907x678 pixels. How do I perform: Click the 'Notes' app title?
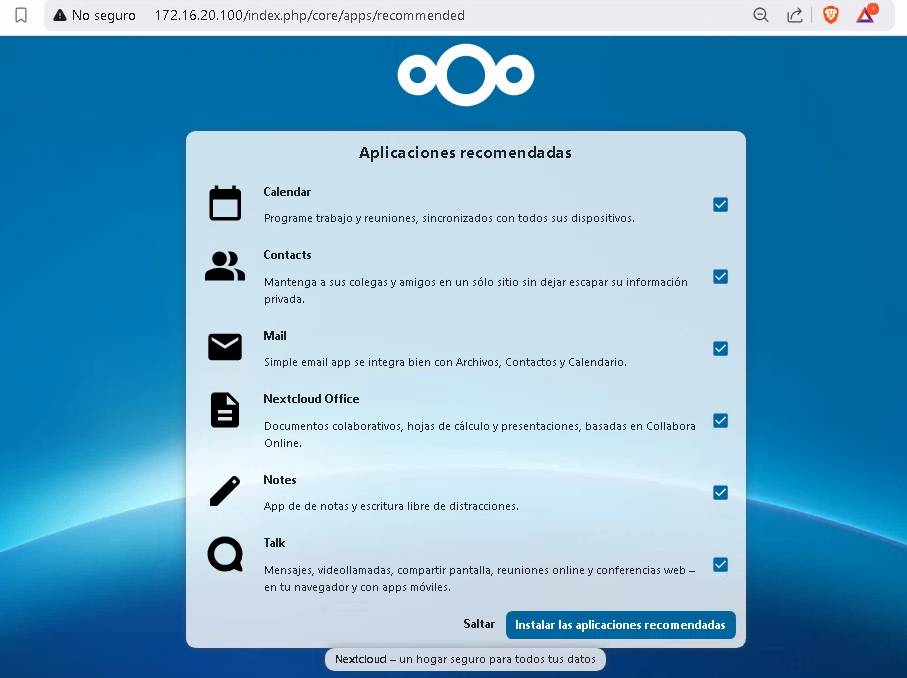coord(280,480)
